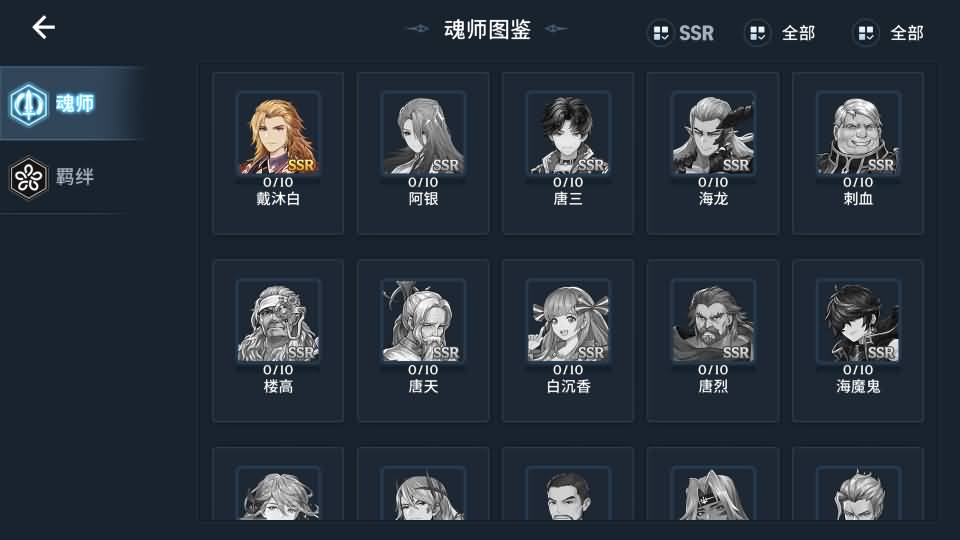Open the 刺血 character card
960x540 pixels.
click(x=858, y=153)
